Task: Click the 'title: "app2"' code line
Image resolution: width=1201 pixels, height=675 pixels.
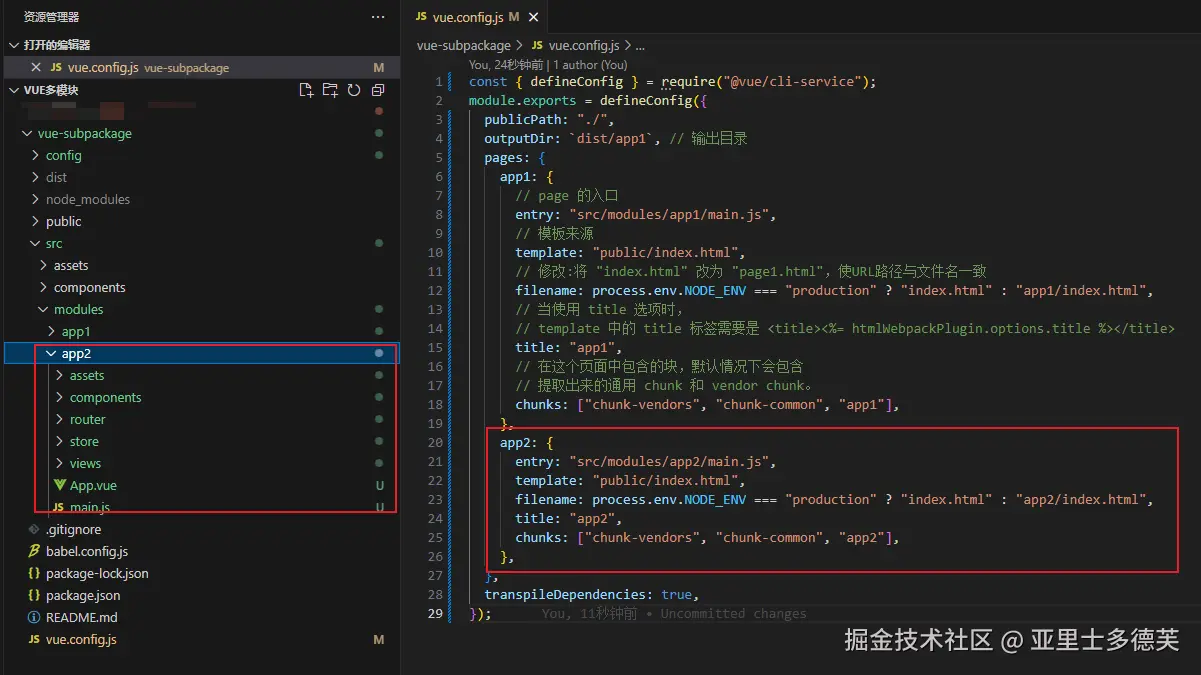Action: pos(568,518)
